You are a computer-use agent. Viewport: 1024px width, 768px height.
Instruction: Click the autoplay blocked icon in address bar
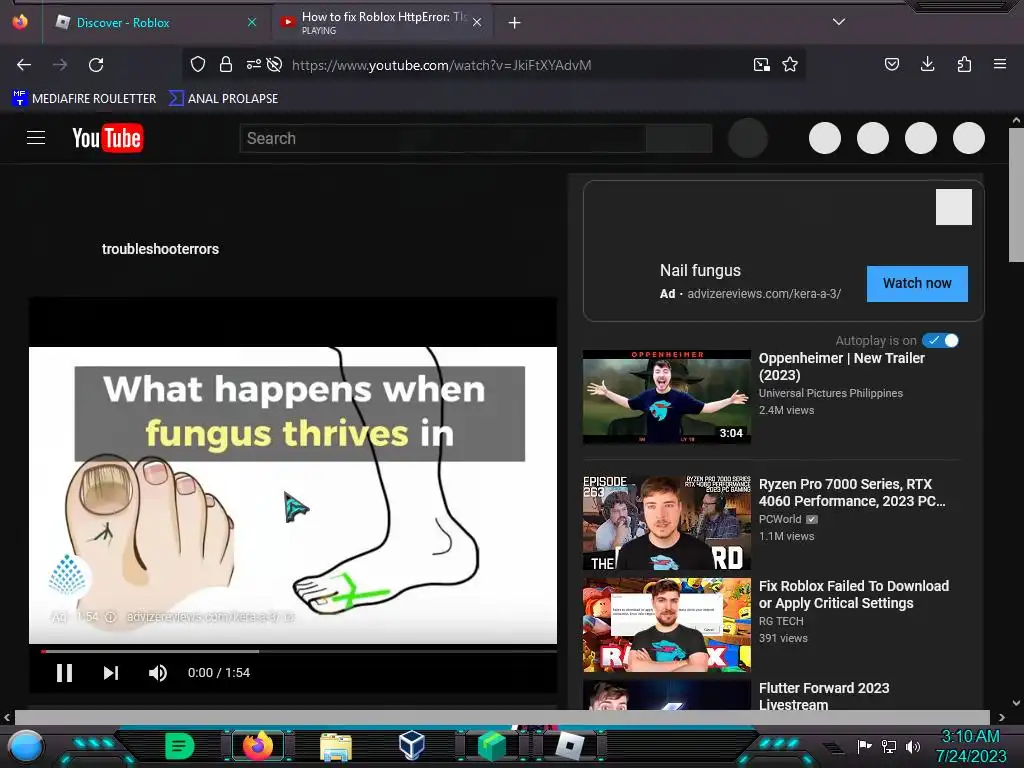click(x=275, y=64)
